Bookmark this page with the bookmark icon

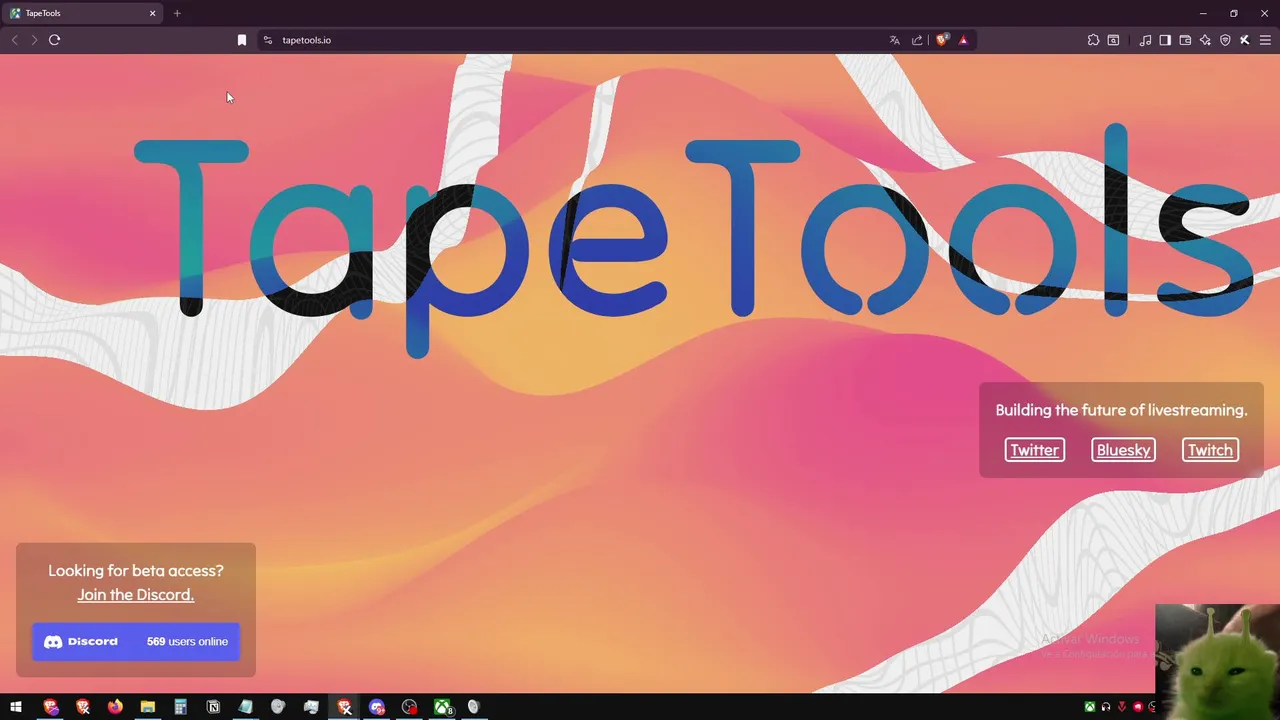point(241,40)
